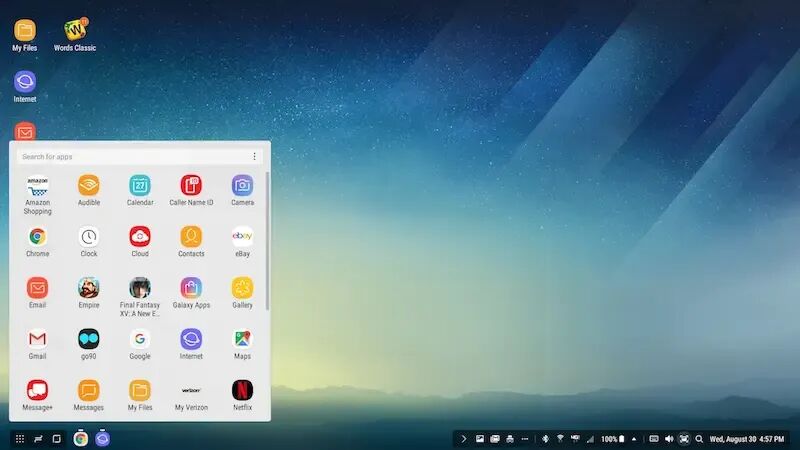
Task: Open Final Fantasy XV game
Action: [140, 297]
